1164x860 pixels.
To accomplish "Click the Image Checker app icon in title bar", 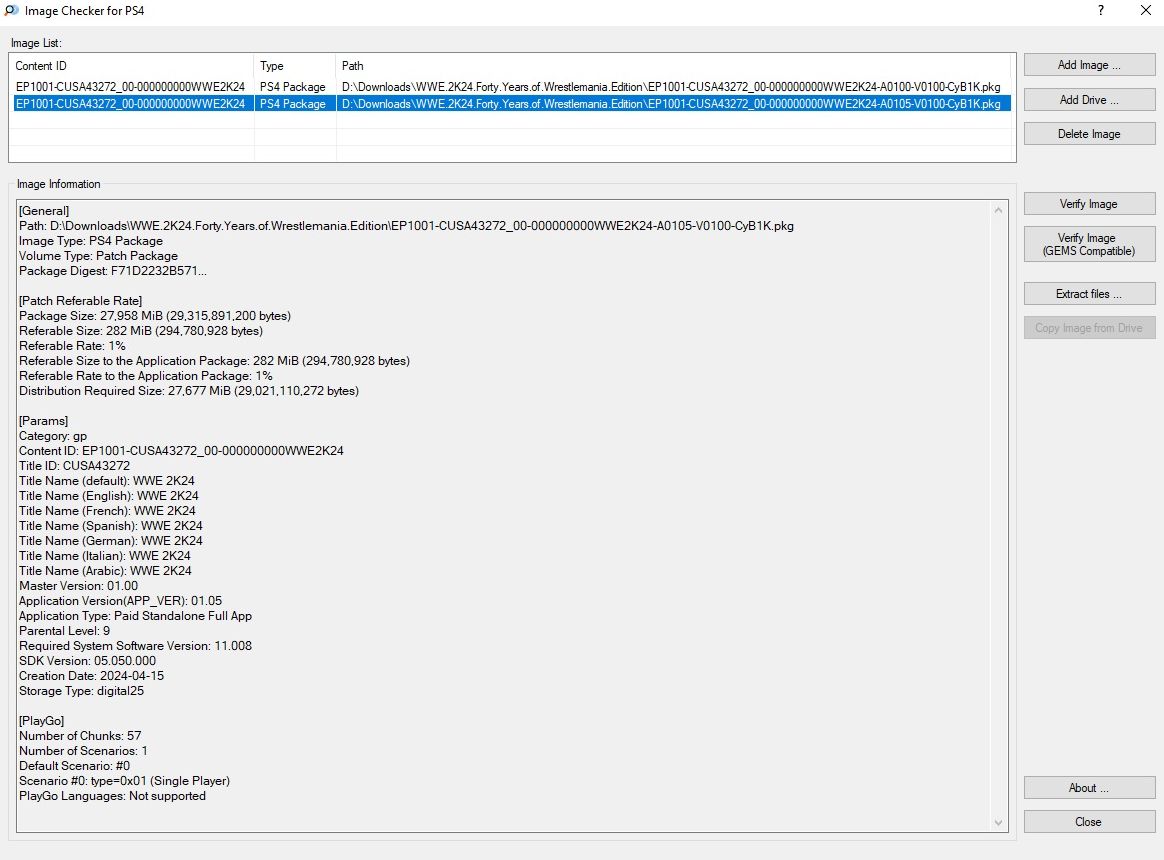I will point(11,10).
